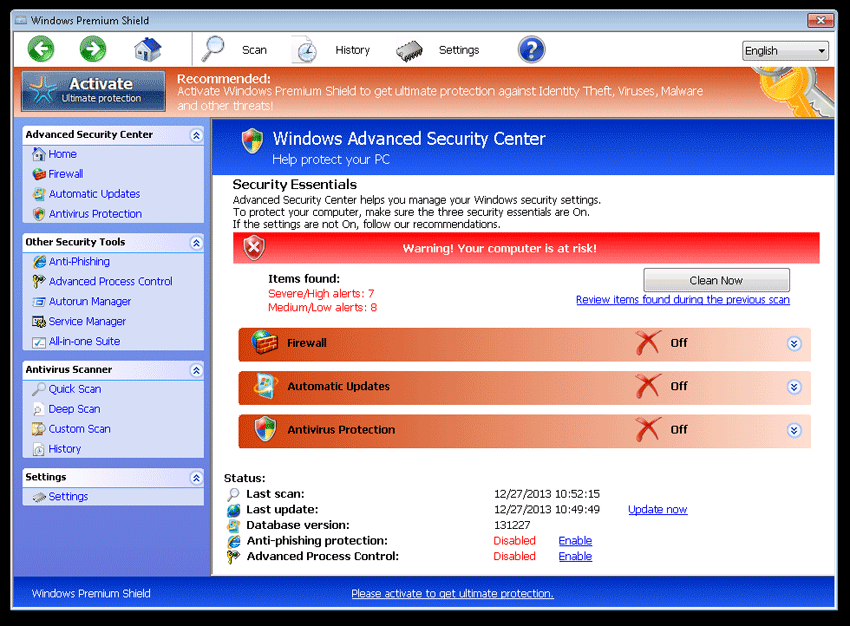Click the red computer at risk banner
The width and height of the screenshot is (850, 626).
526,248
